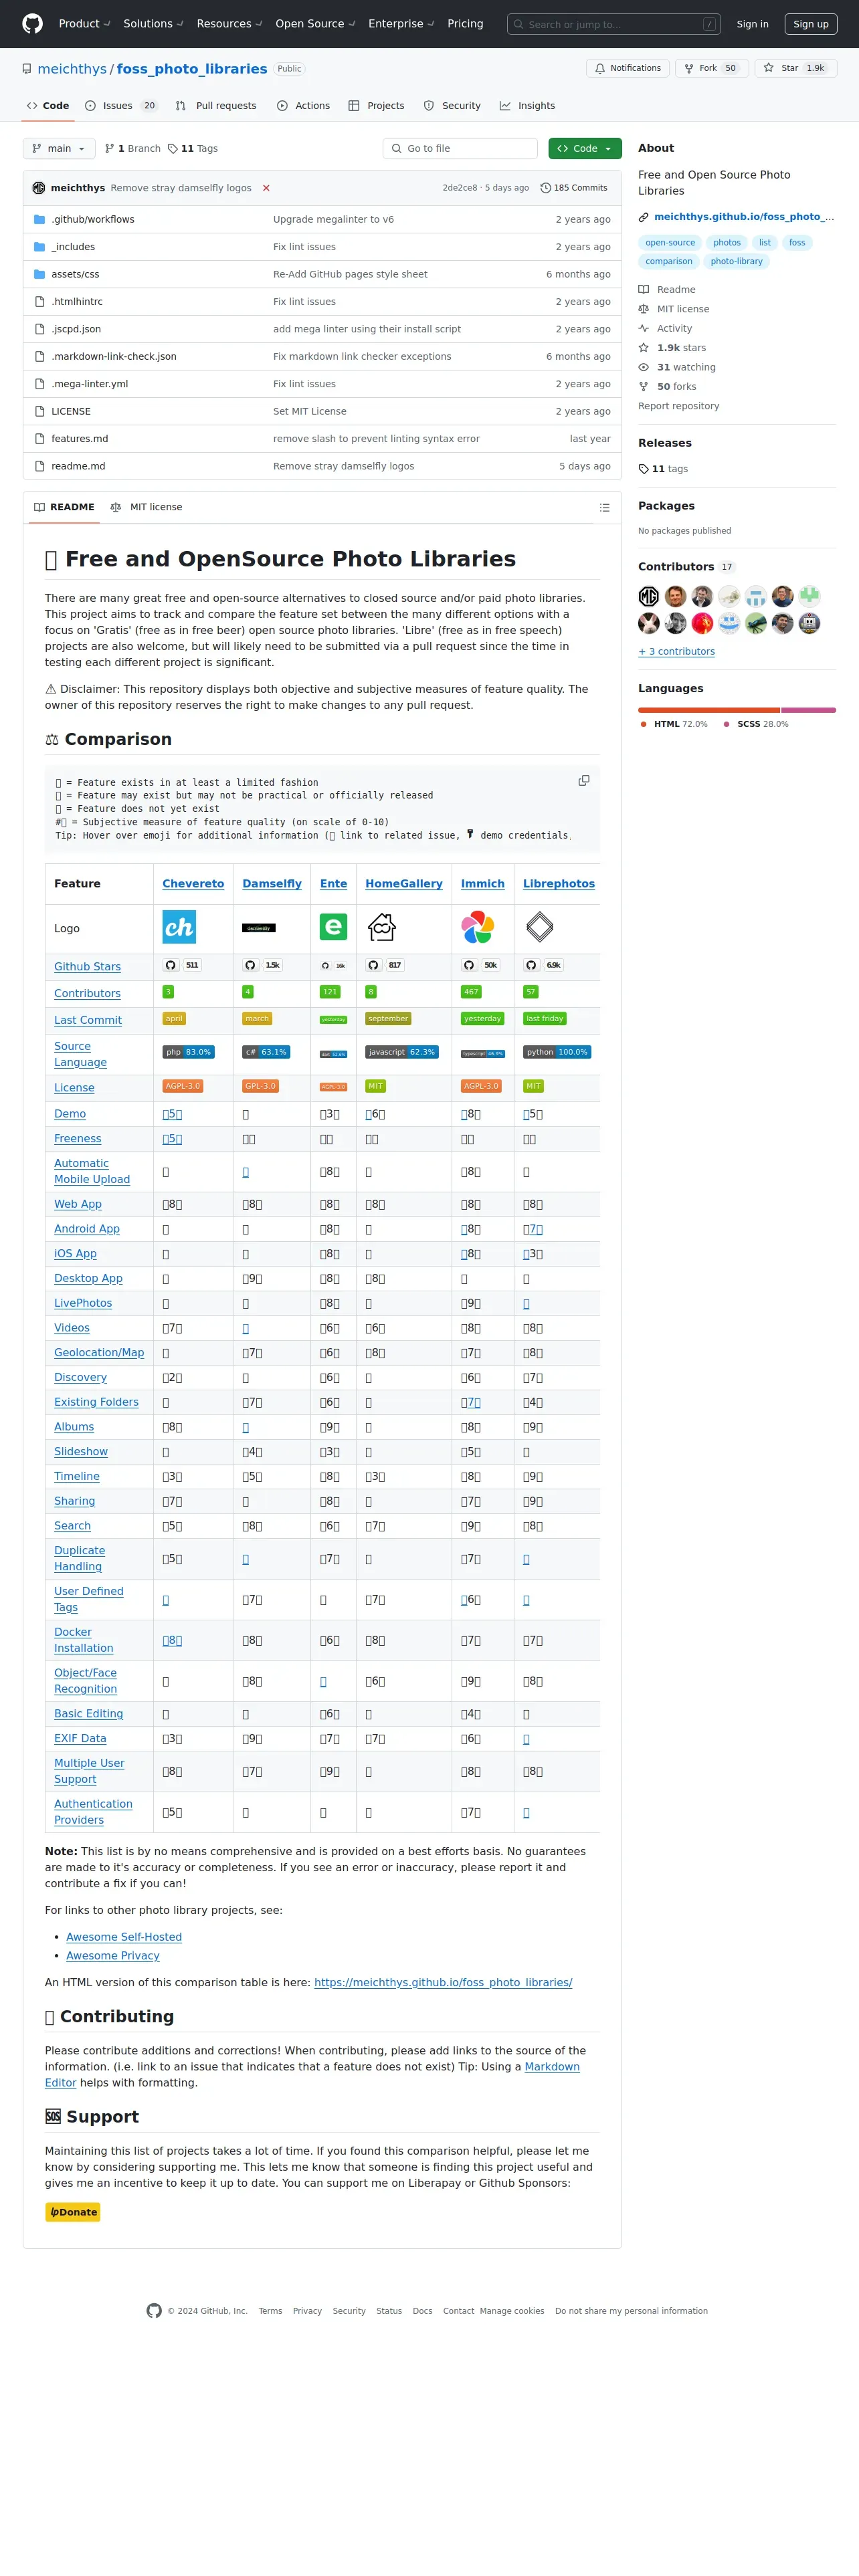Expand the Product menu in header
This screenshot has height=2576, width=859.
84,24
